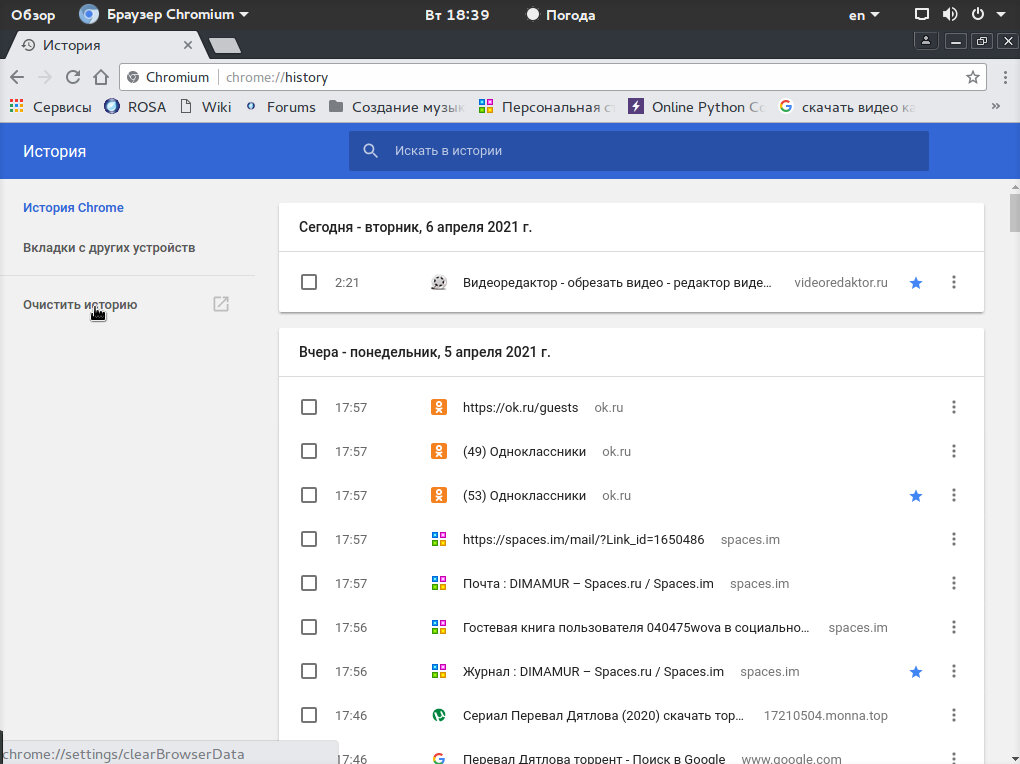Viewport: 1020px width, 764px height.
Task: Tick the checkbox for Почта : DIMAMUR
Action: (x=309, y=583)
